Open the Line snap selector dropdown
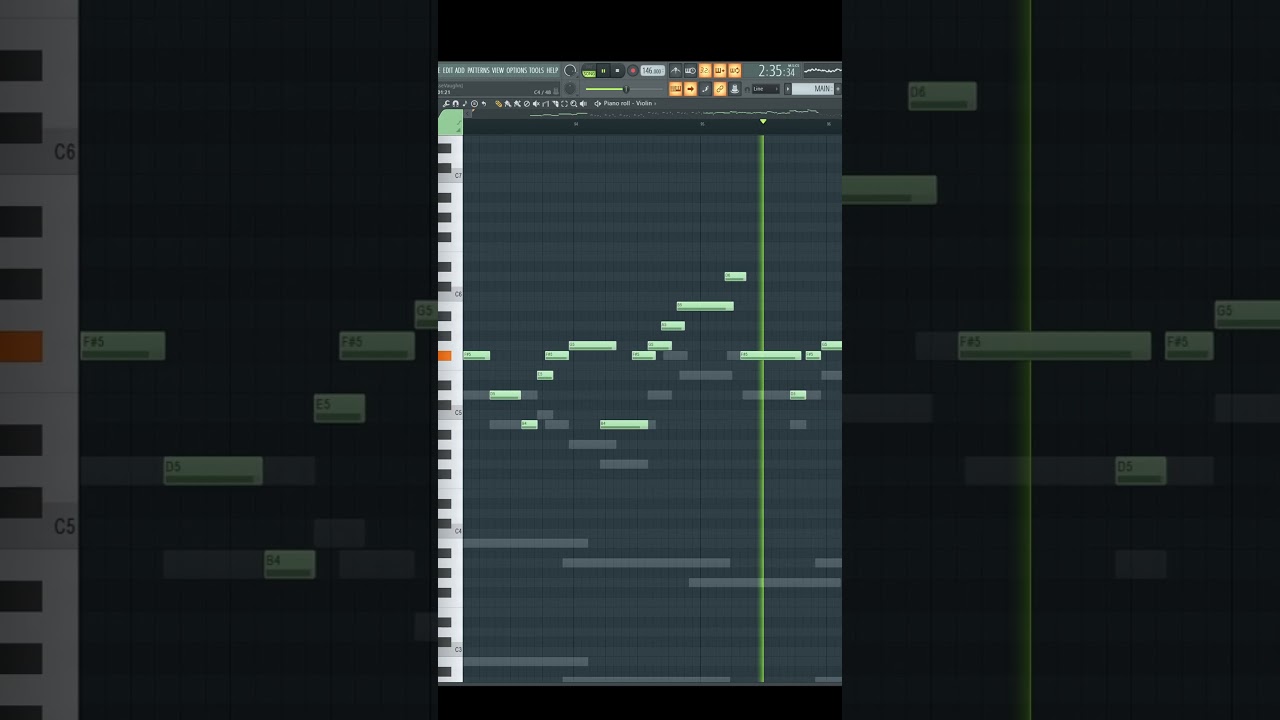Viewport: 1280px width, 720px height. pyautogui.click(x=766, y=89)
